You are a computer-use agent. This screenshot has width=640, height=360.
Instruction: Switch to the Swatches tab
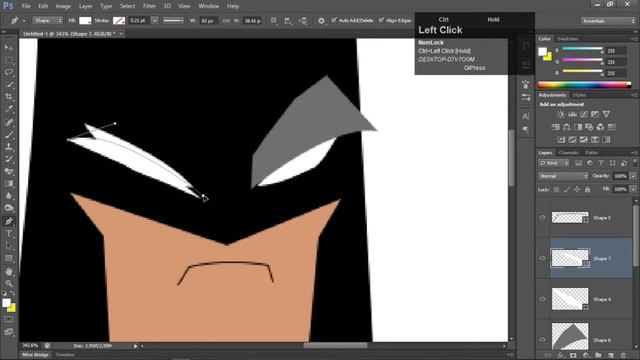click(567, 39)
